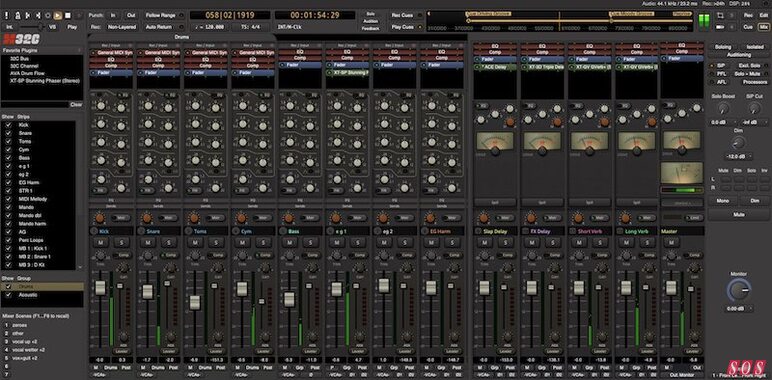Toggle the Kick channel Comp switch
Screen dimensions: 772x380
[122, 255]
